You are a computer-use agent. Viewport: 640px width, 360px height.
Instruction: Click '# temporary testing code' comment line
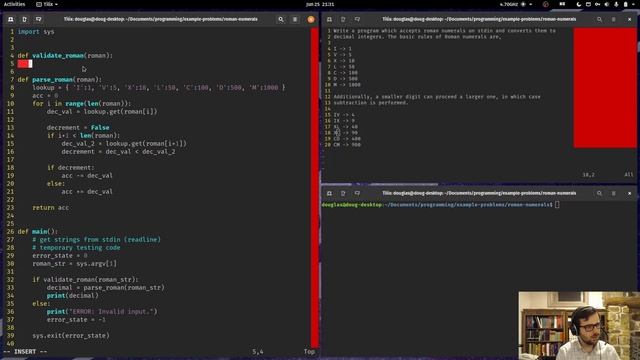pyautogui.click(x=76, y=247)
